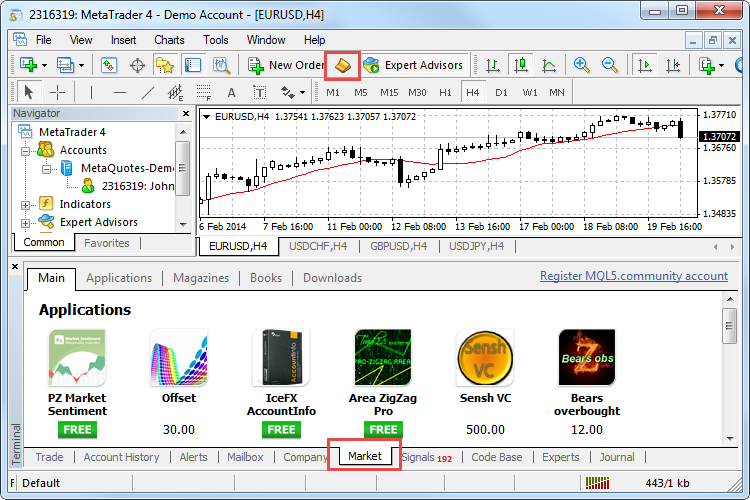This screenshot has height=500, width=750.
Task: Open the MetaEditor book icon
Action: pos(343,65)
